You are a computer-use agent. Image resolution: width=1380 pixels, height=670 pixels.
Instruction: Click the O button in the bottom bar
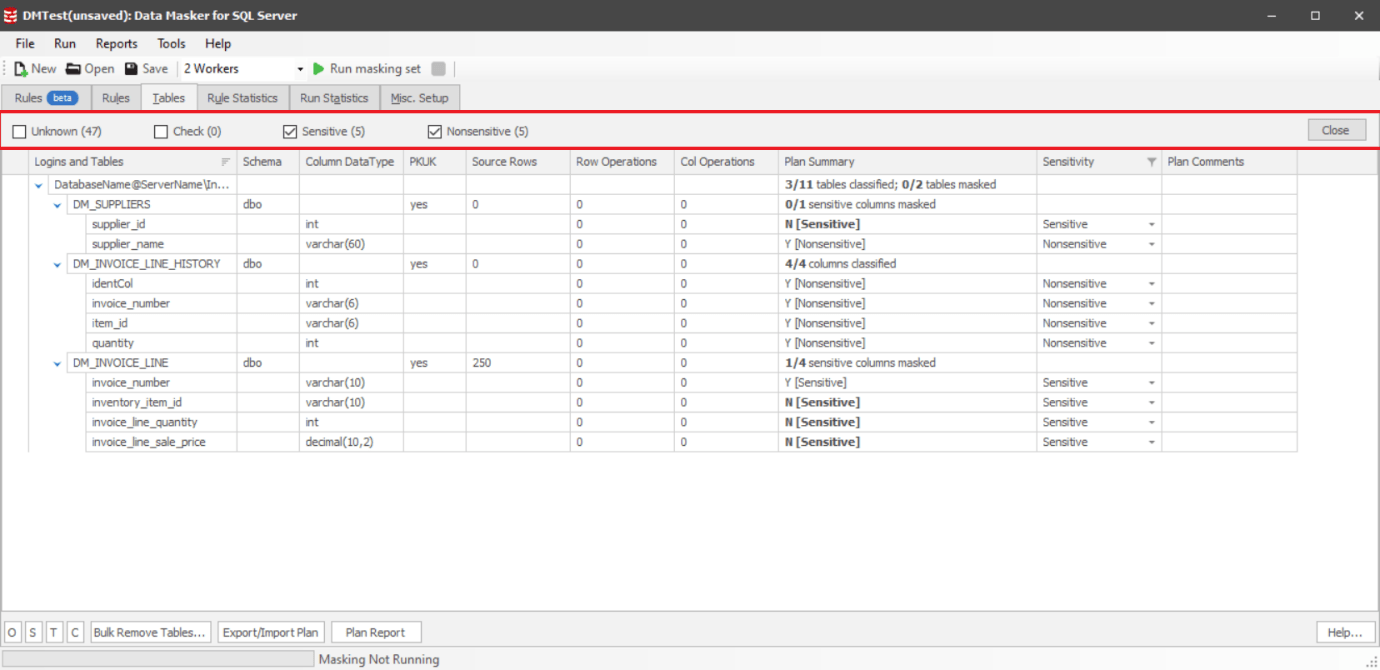11,631
